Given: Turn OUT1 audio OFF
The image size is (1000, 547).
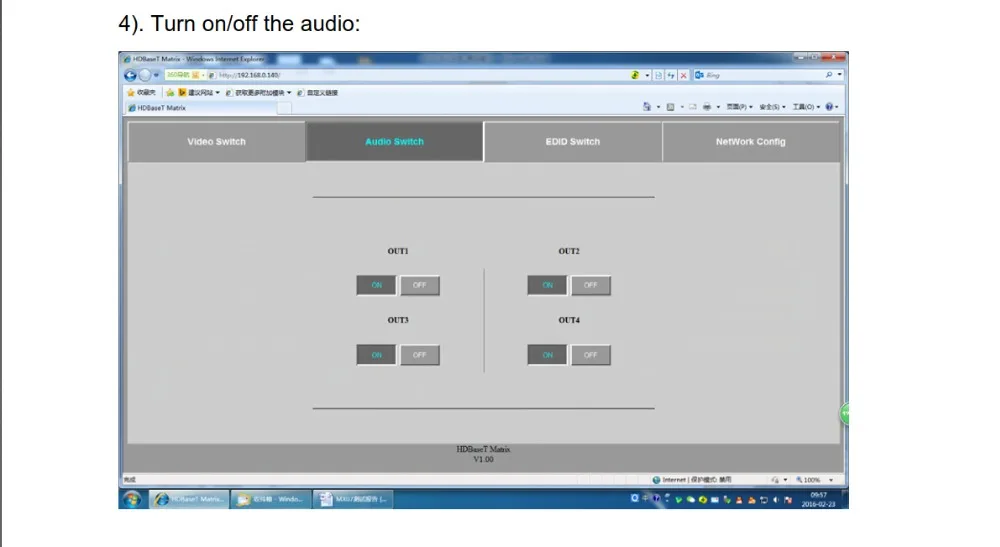Looking at the screenshot, I should 420,285.
